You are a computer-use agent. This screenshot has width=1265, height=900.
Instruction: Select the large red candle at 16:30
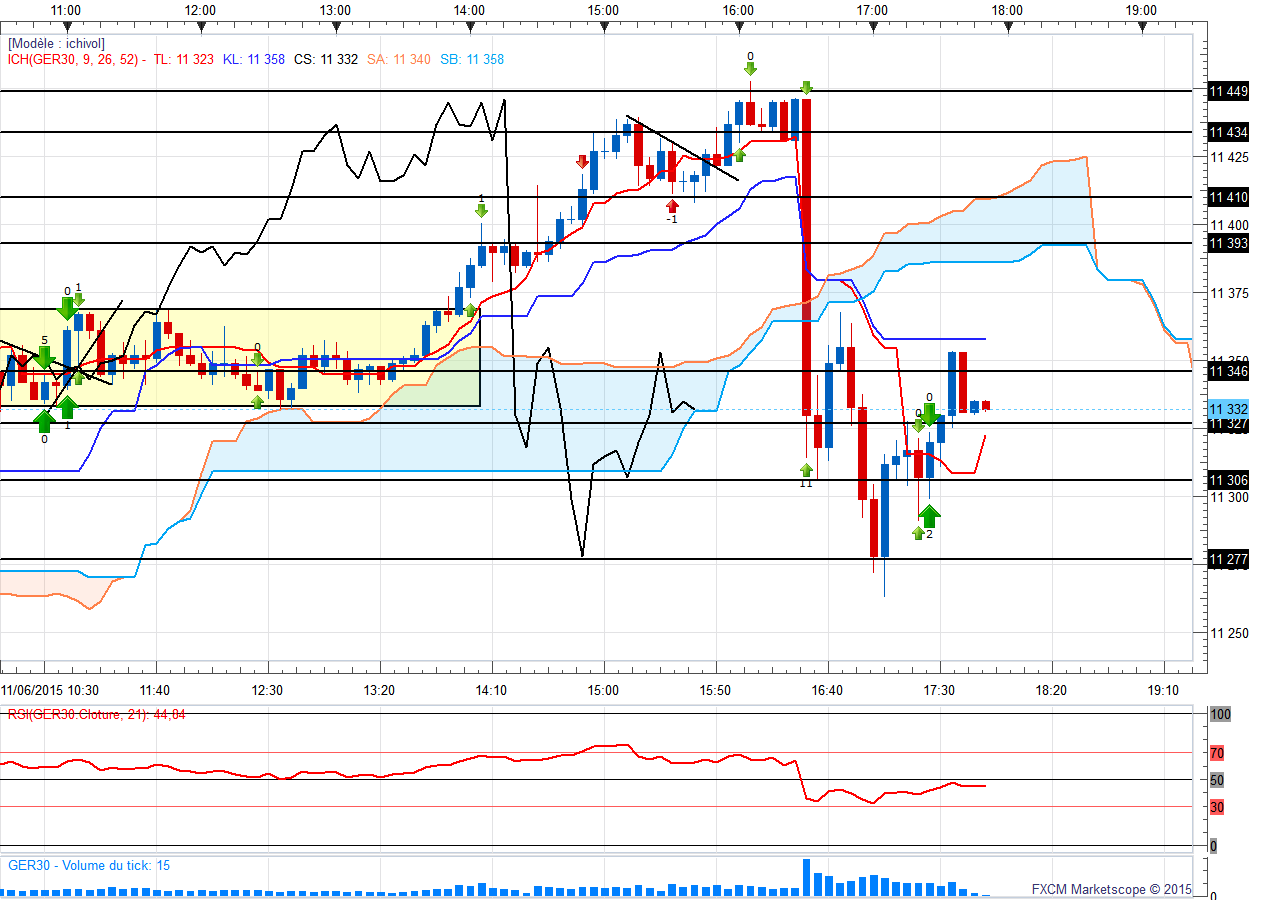[806, 256]
